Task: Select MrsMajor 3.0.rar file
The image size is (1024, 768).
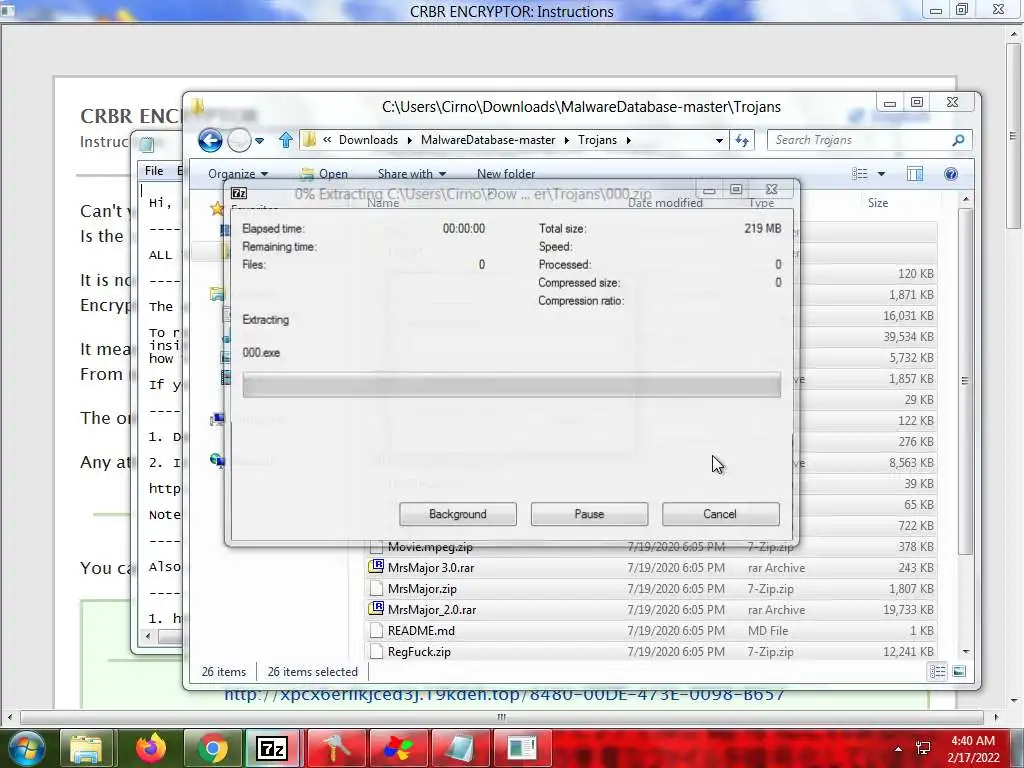Action: pyautogui.click(x=651, y=568)
